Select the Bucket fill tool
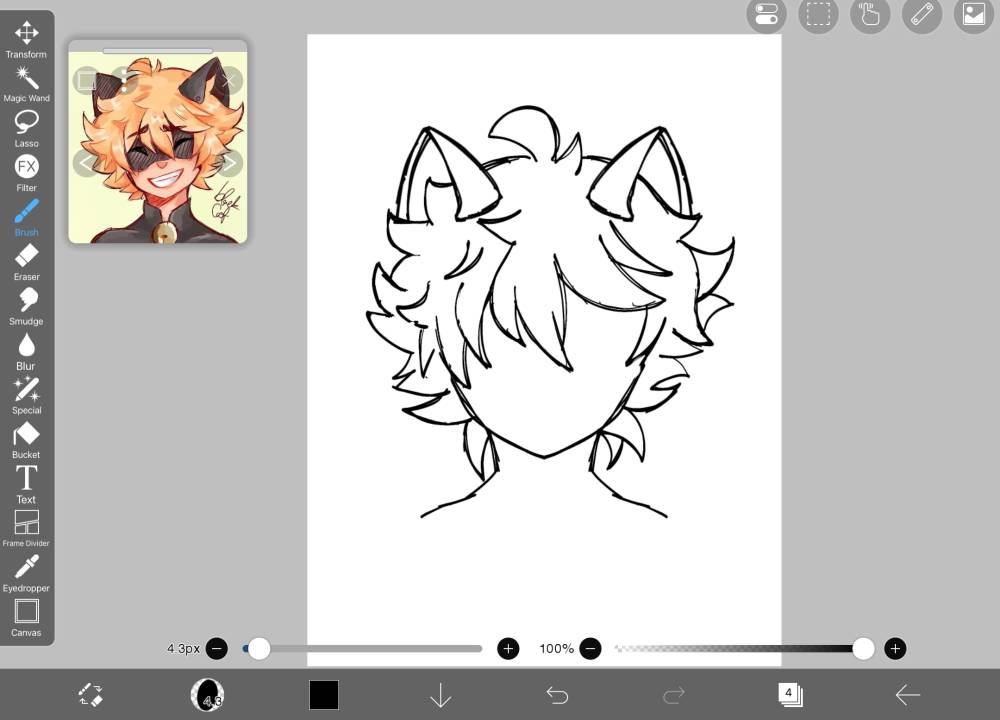Viewport: 1000px width, 720px height. 26,441
